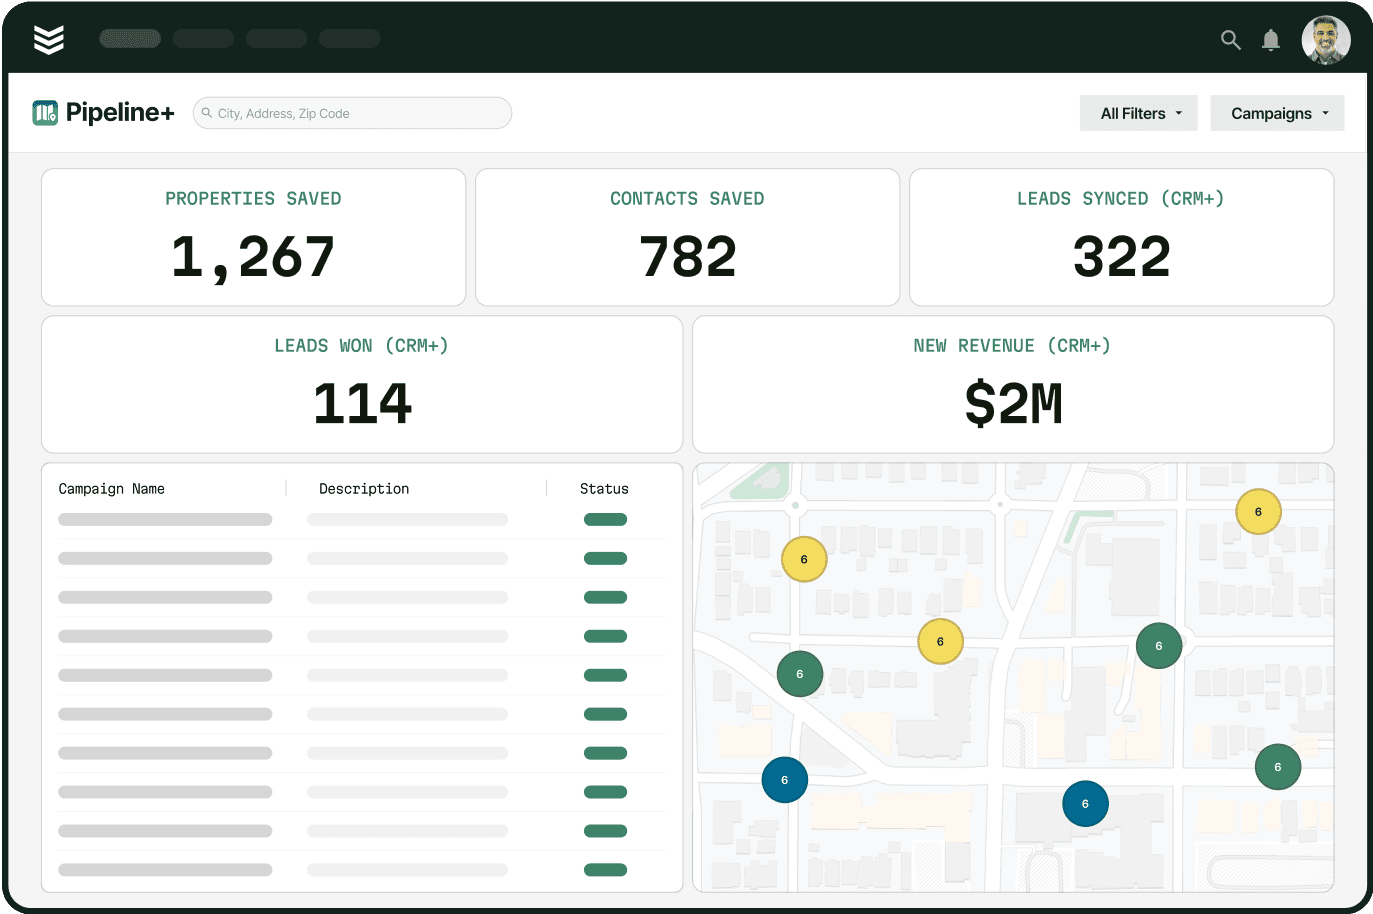This screenshot has height=914, width=1373.
Task: Open the user profile avatar
Action: pyautogui.click(x=1326, y=40)
